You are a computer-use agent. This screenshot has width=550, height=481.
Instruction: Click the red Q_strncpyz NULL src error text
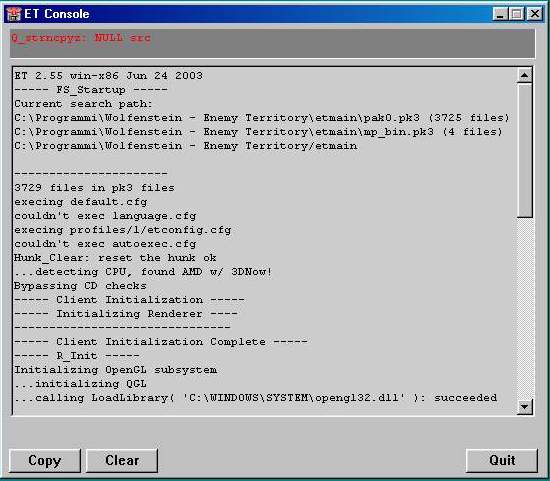pyautogui.click(x=81, y=38)
